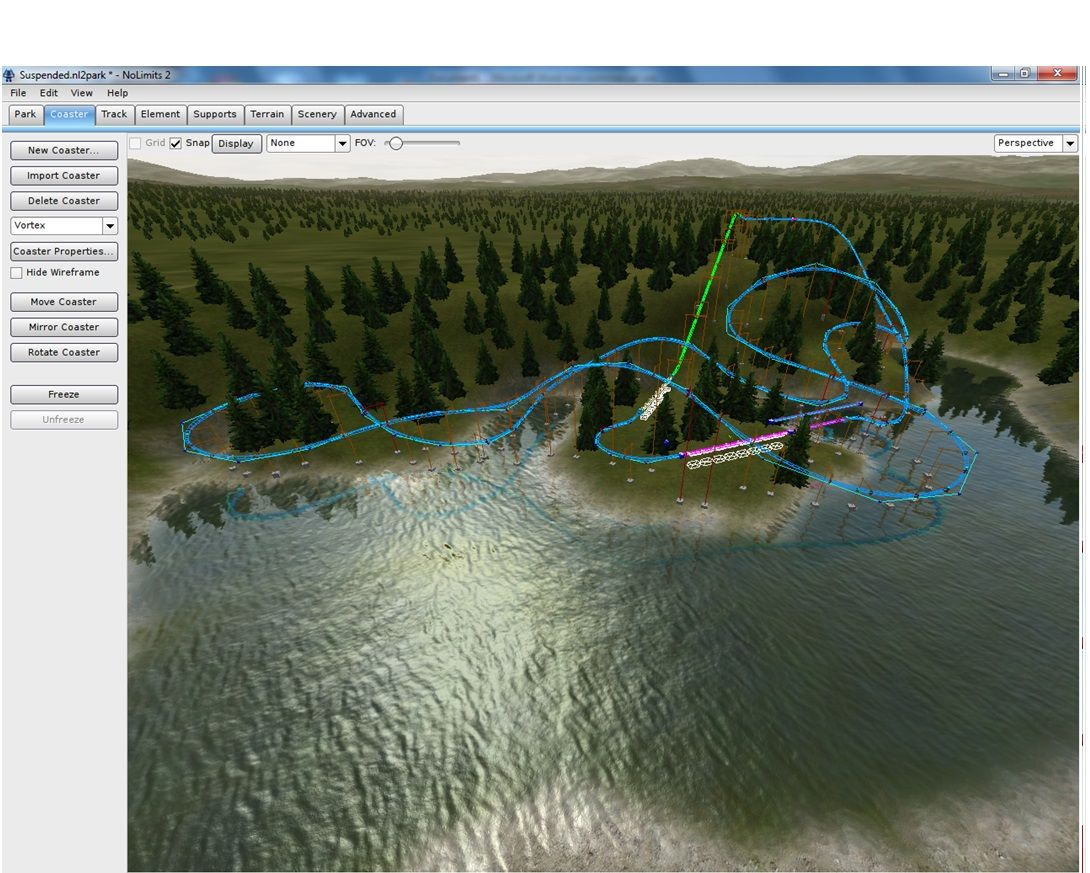
Task: Open the File menu
Action: coord(17,92)
